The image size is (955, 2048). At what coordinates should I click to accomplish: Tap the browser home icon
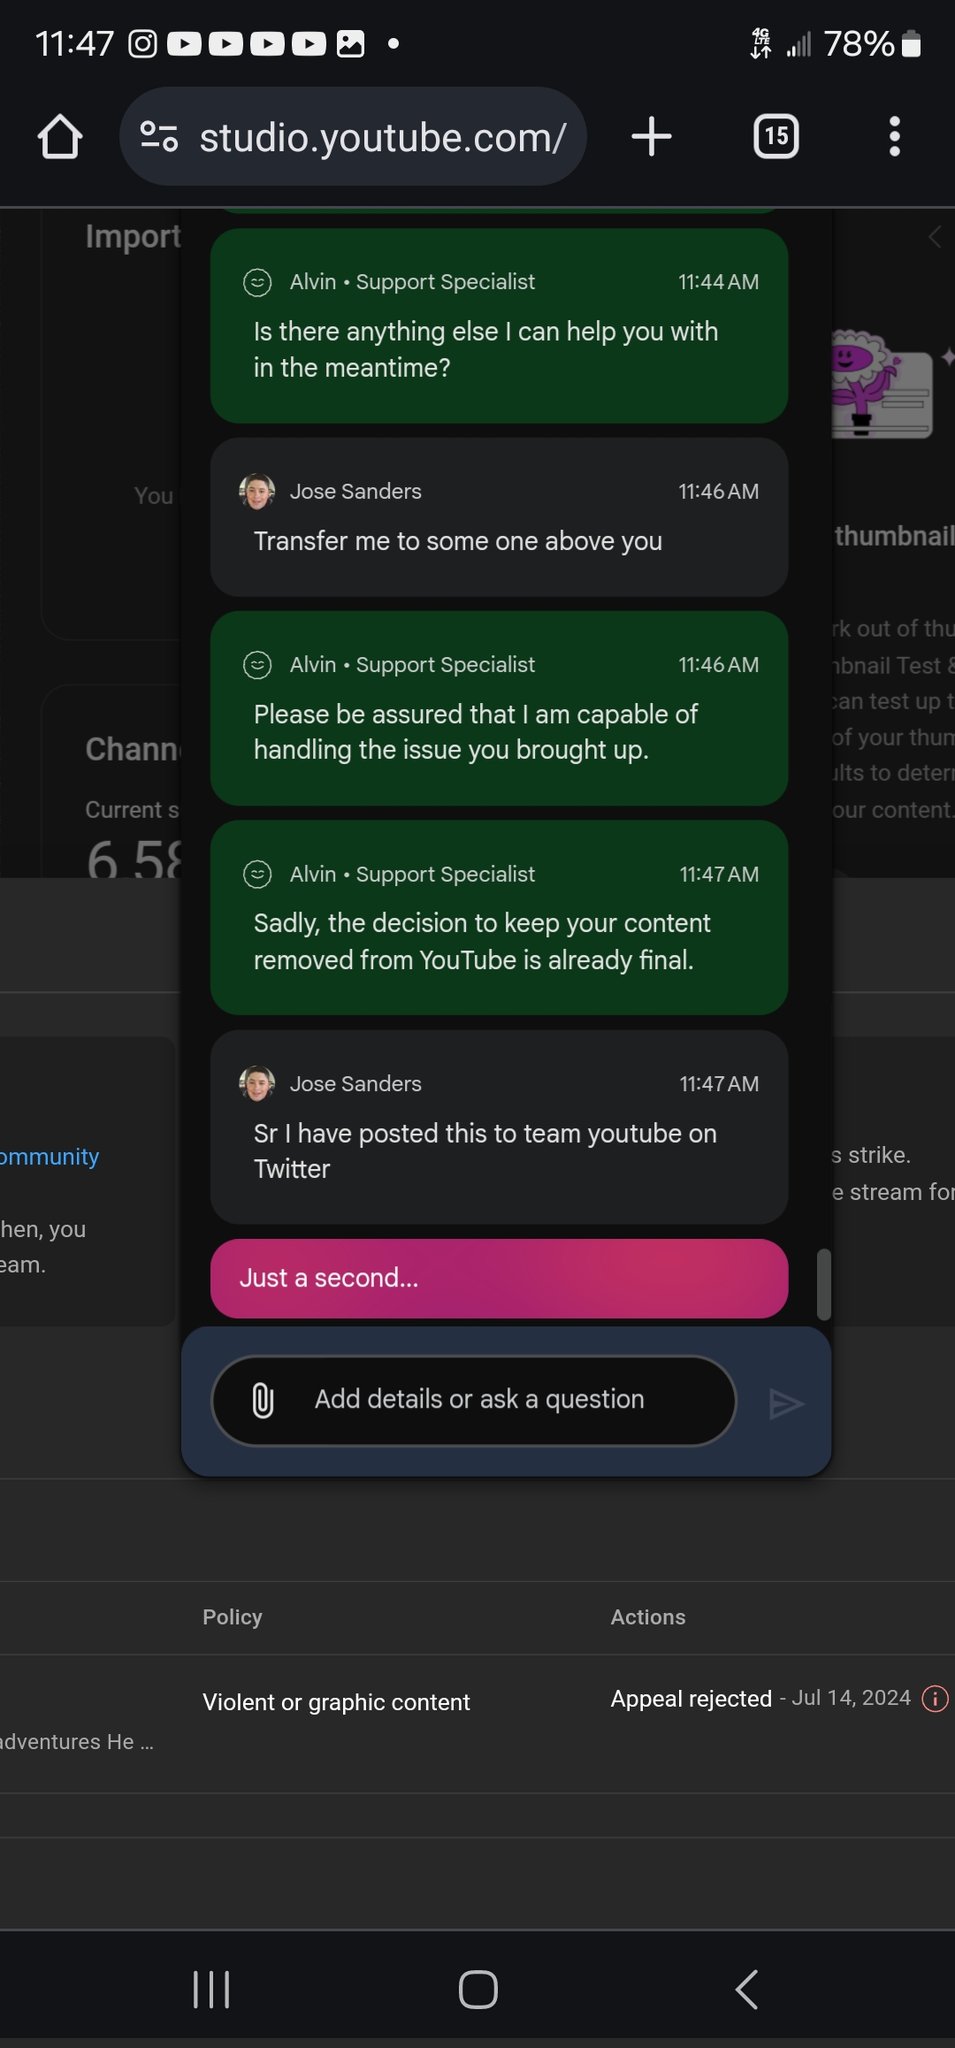point(60,136)
